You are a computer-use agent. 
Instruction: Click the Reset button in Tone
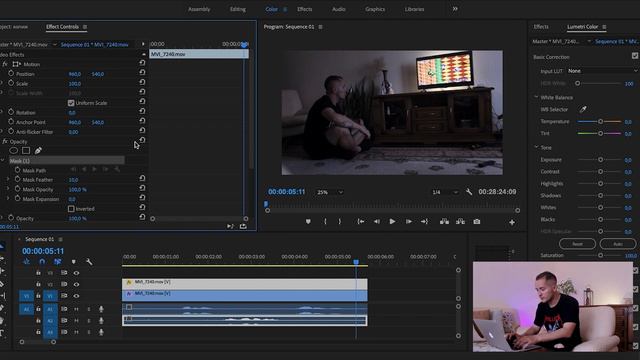577,244
